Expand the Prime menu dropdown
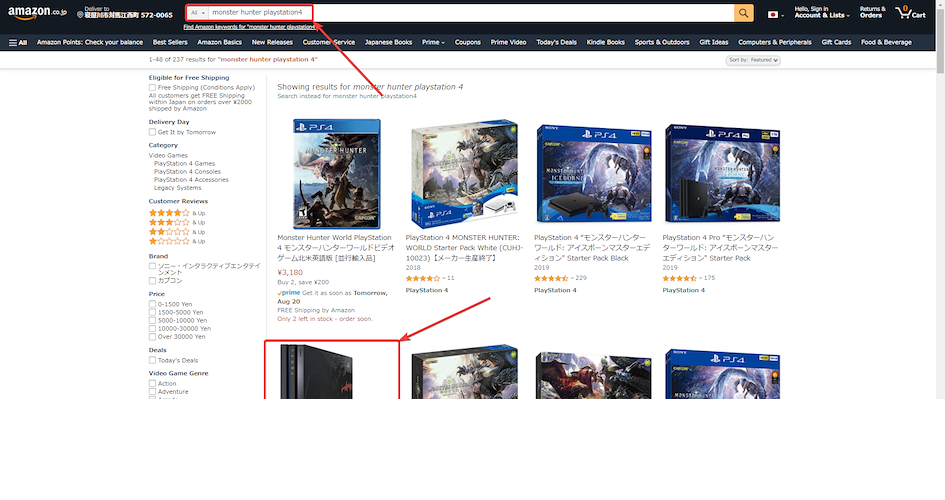The width and height of the screenshot is (945, 500). coord(433,43)
